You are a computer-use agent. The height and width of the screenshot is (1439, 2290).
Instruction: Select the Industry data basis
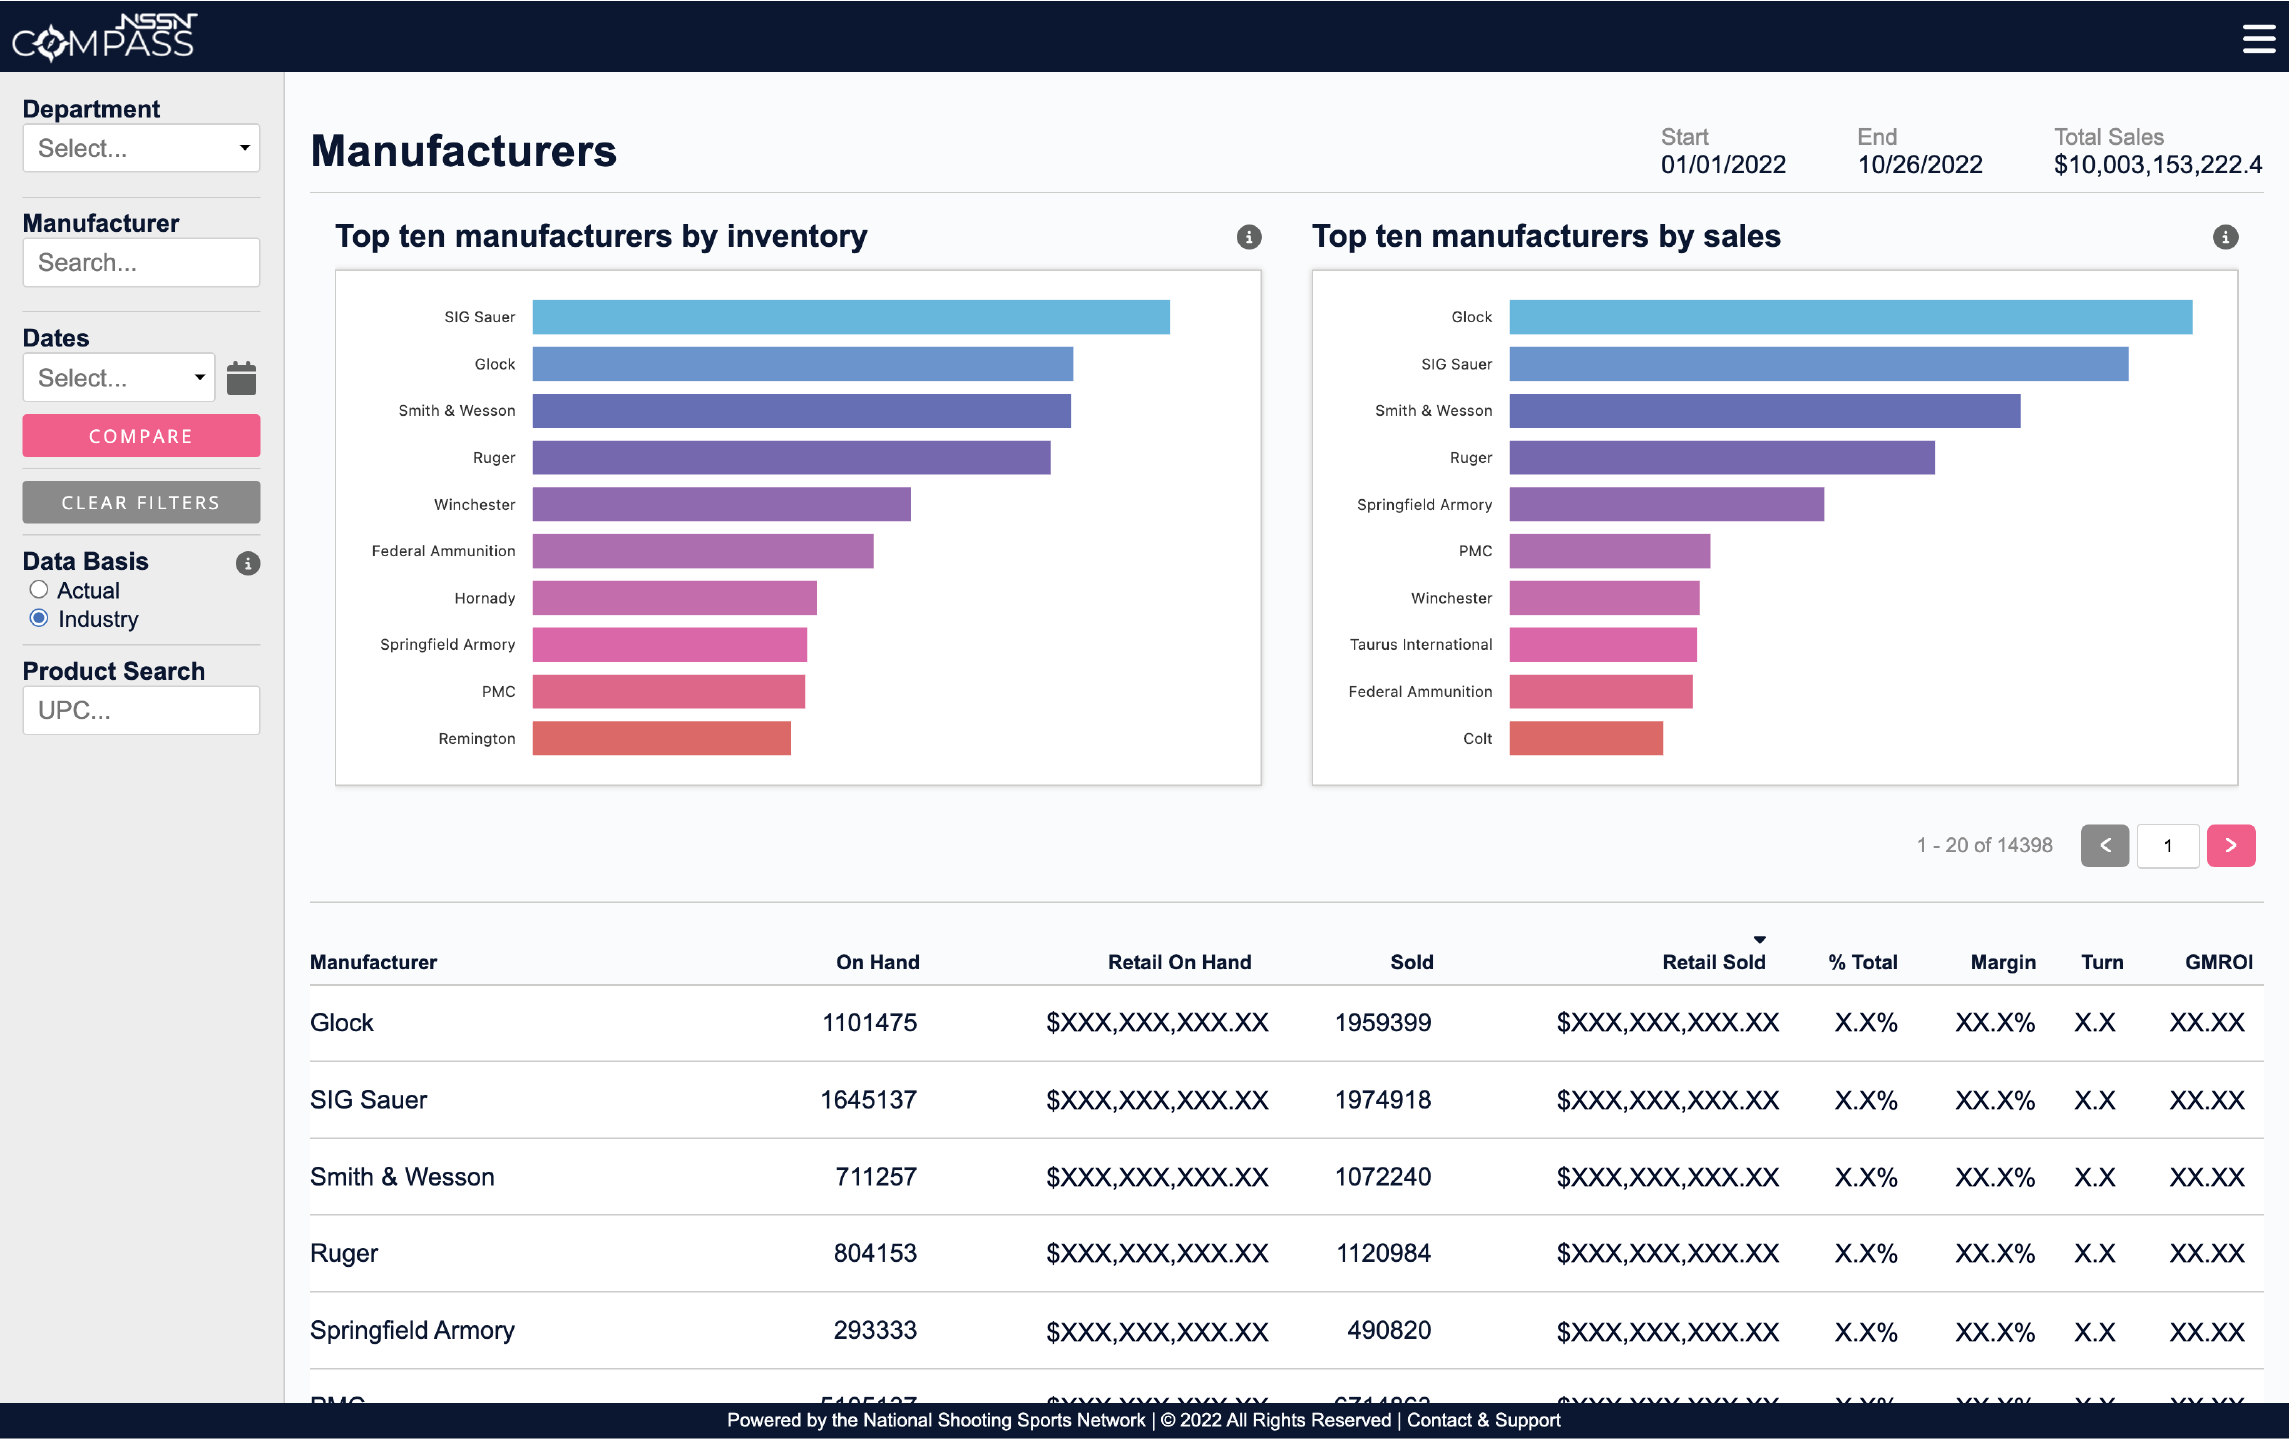pos(39,618)
